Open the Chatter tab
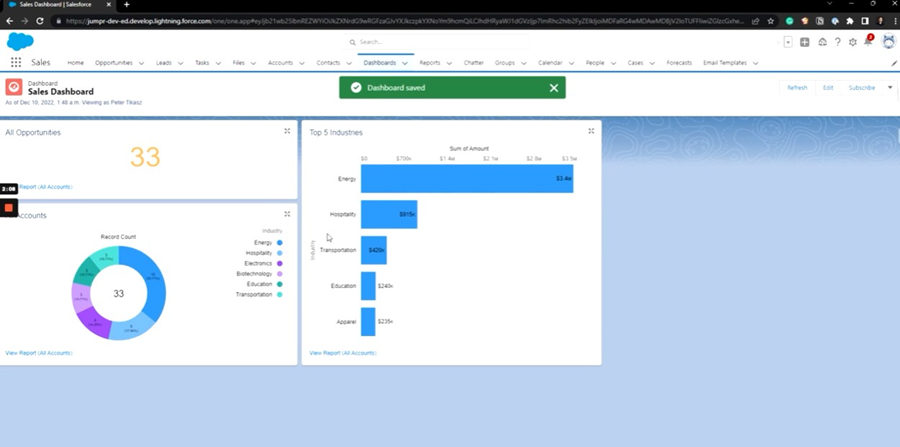The height and width of the screenshot is (447, 900). (x=474, y=63)
